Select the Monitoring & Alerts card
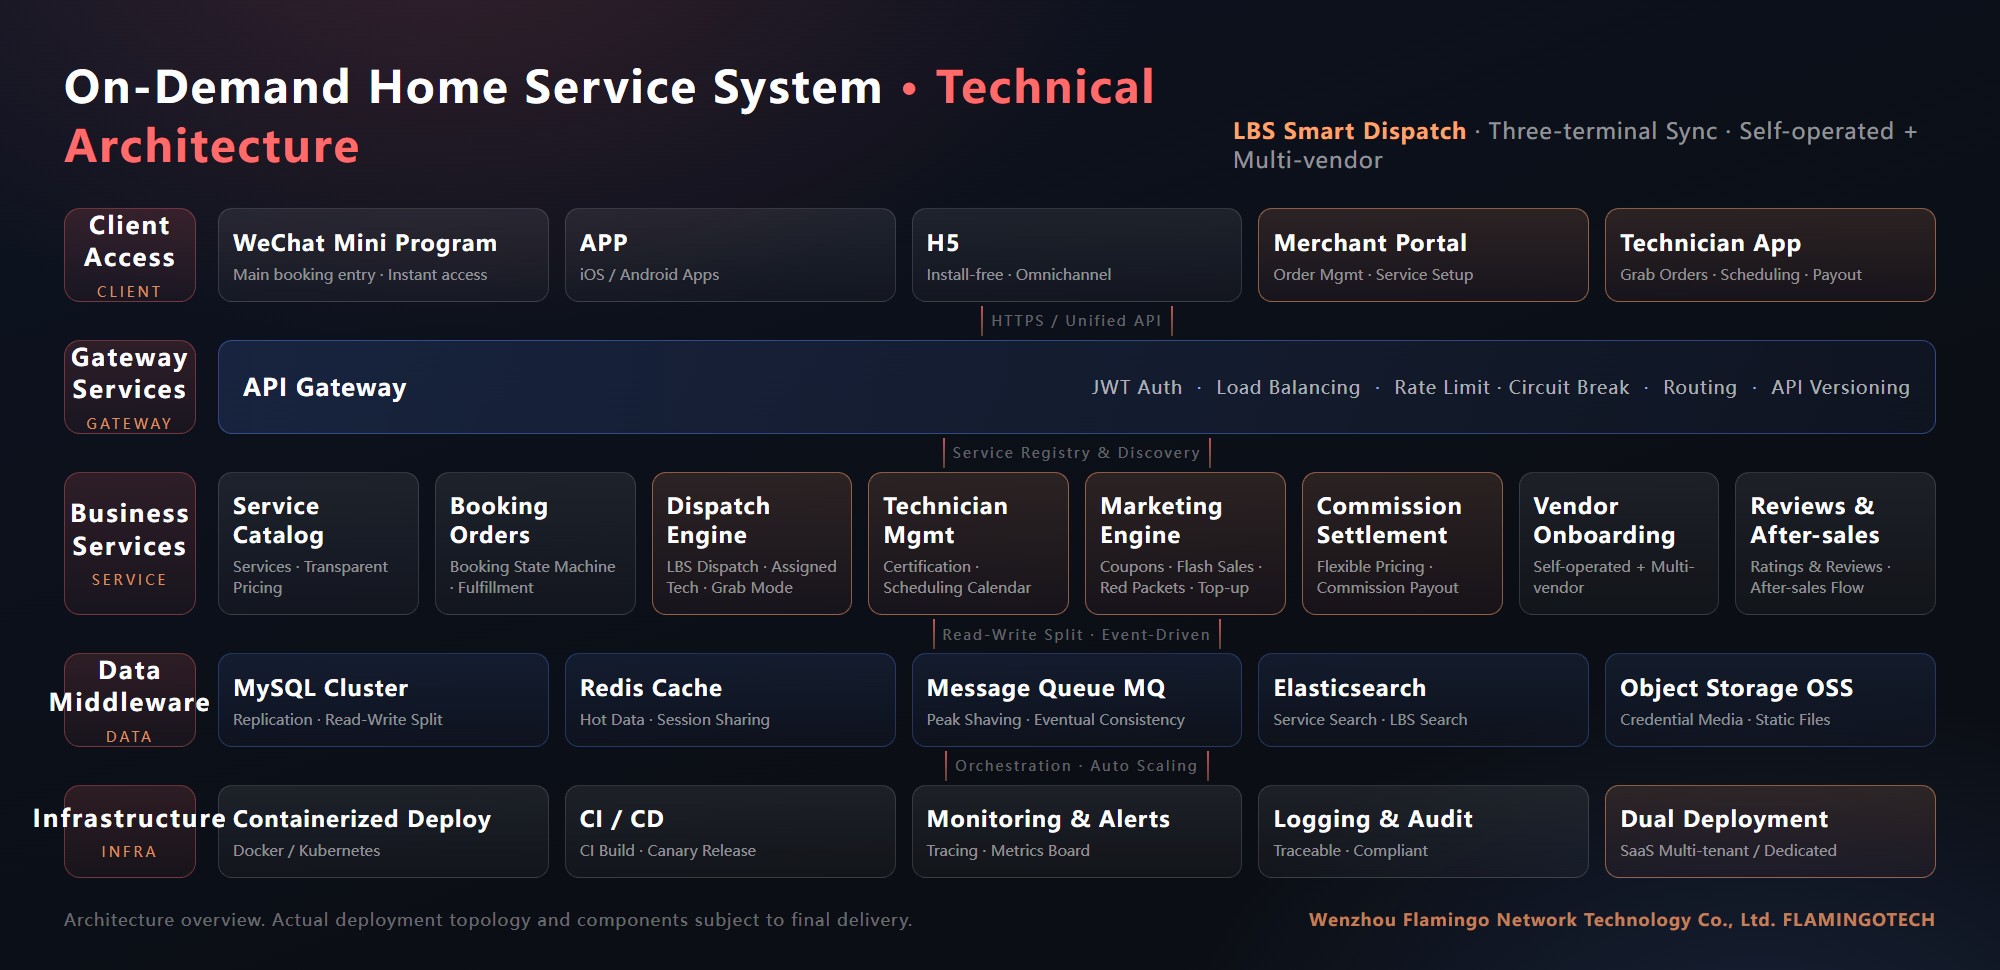The height and width of the screenshot is (970, 2000). [1076, 831]
